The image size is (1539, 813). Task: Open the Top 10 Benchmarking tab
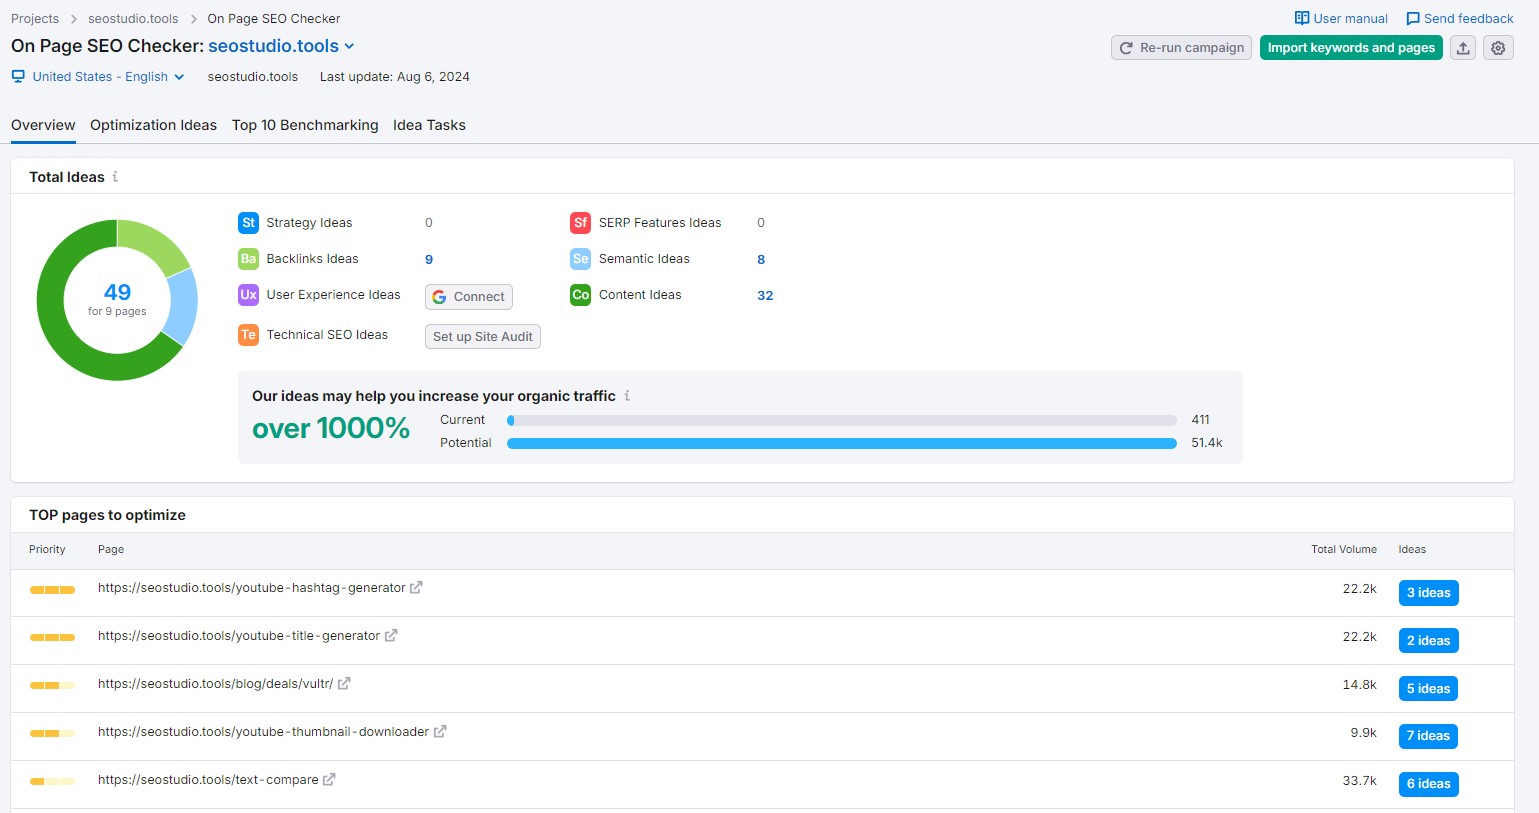305,125
